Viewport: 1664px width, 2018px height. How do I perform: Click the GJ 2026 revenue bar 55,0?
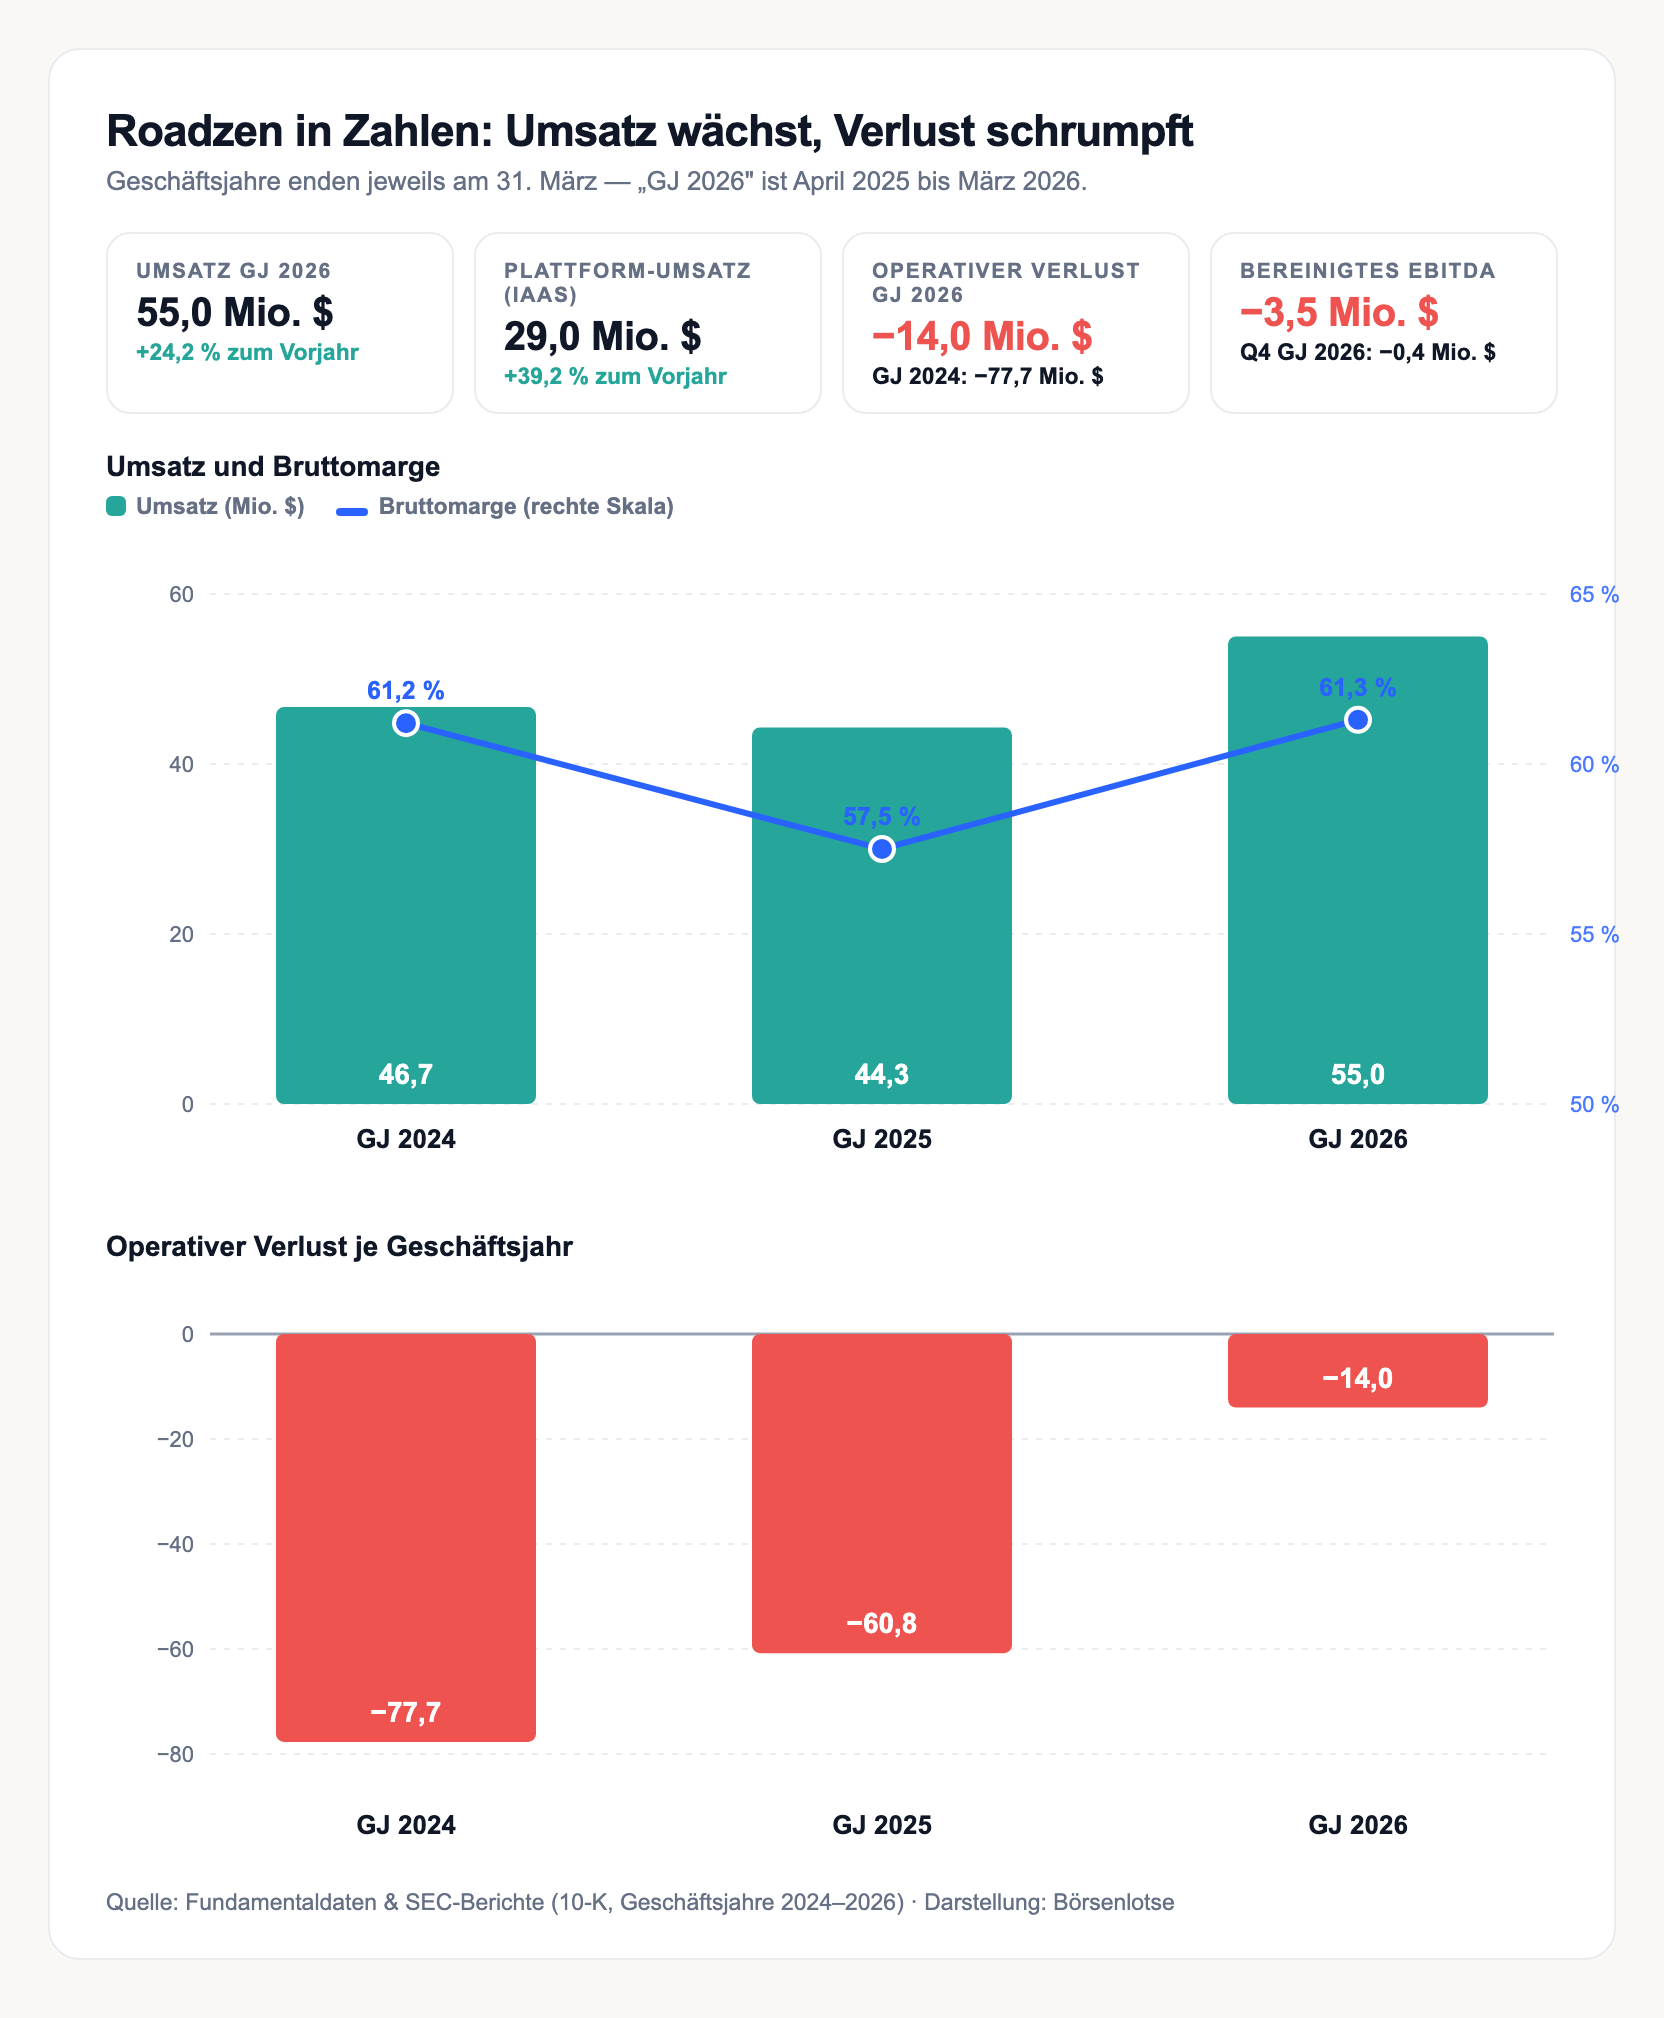(1357, 870)
